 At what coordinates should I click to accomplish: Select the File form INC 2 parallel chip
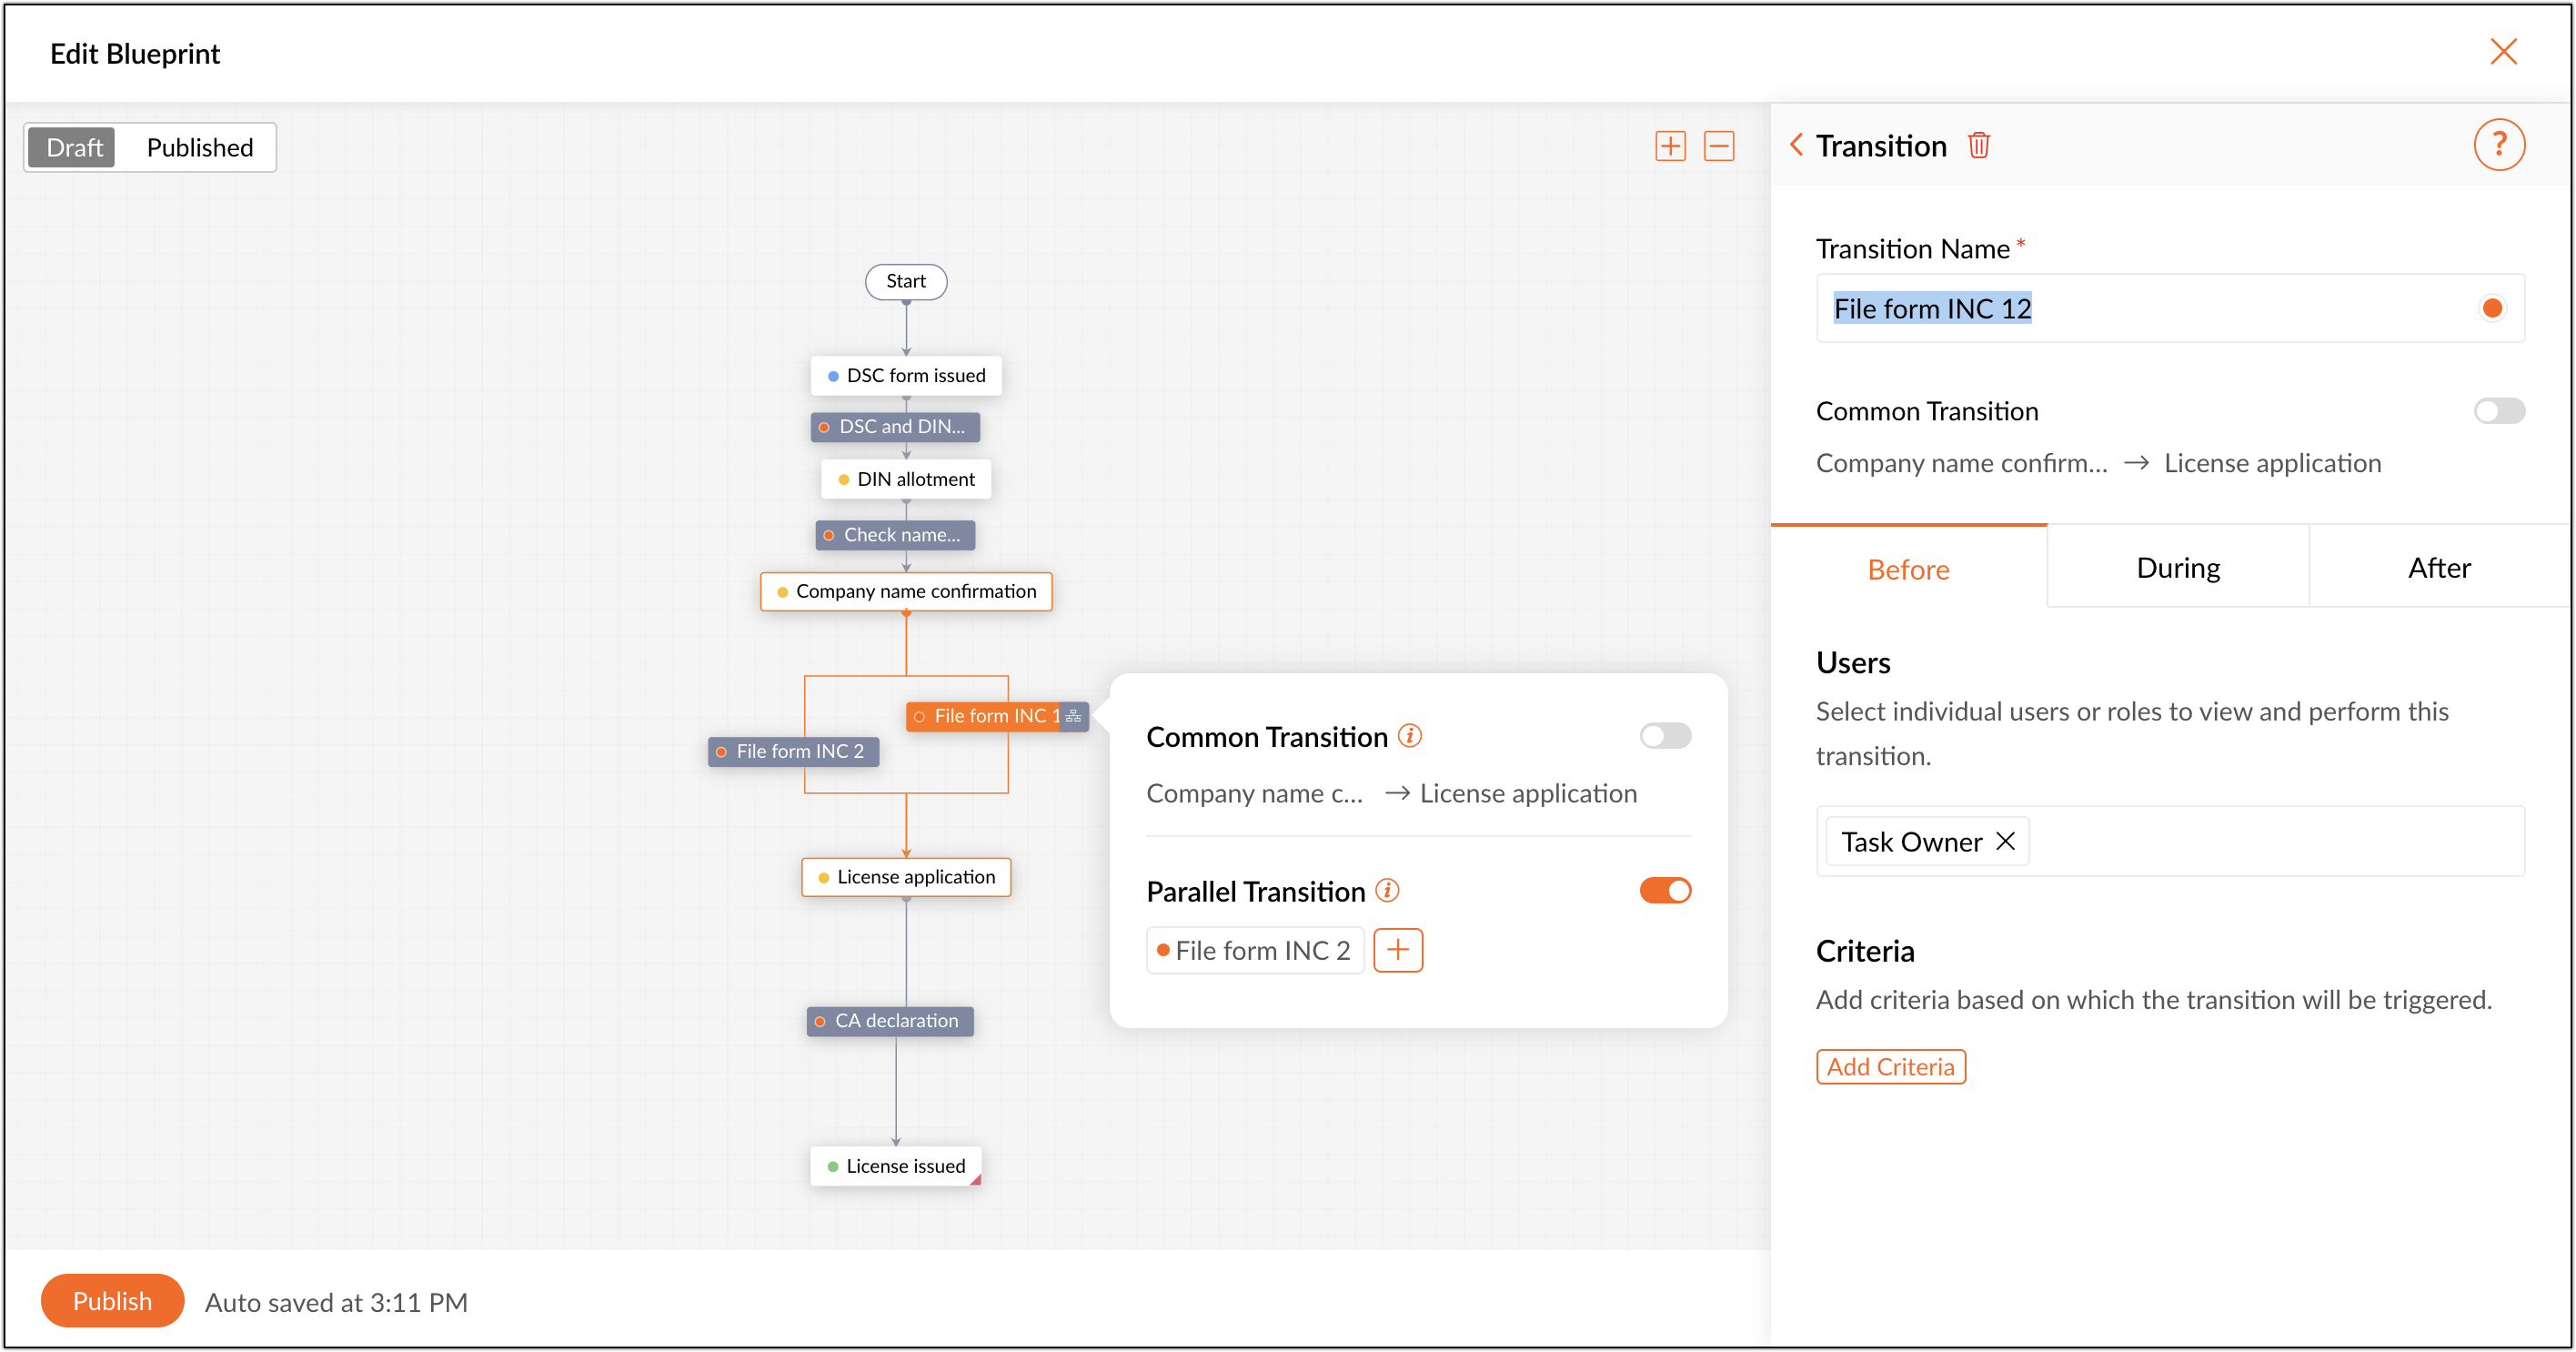[x=1254, y=950]
